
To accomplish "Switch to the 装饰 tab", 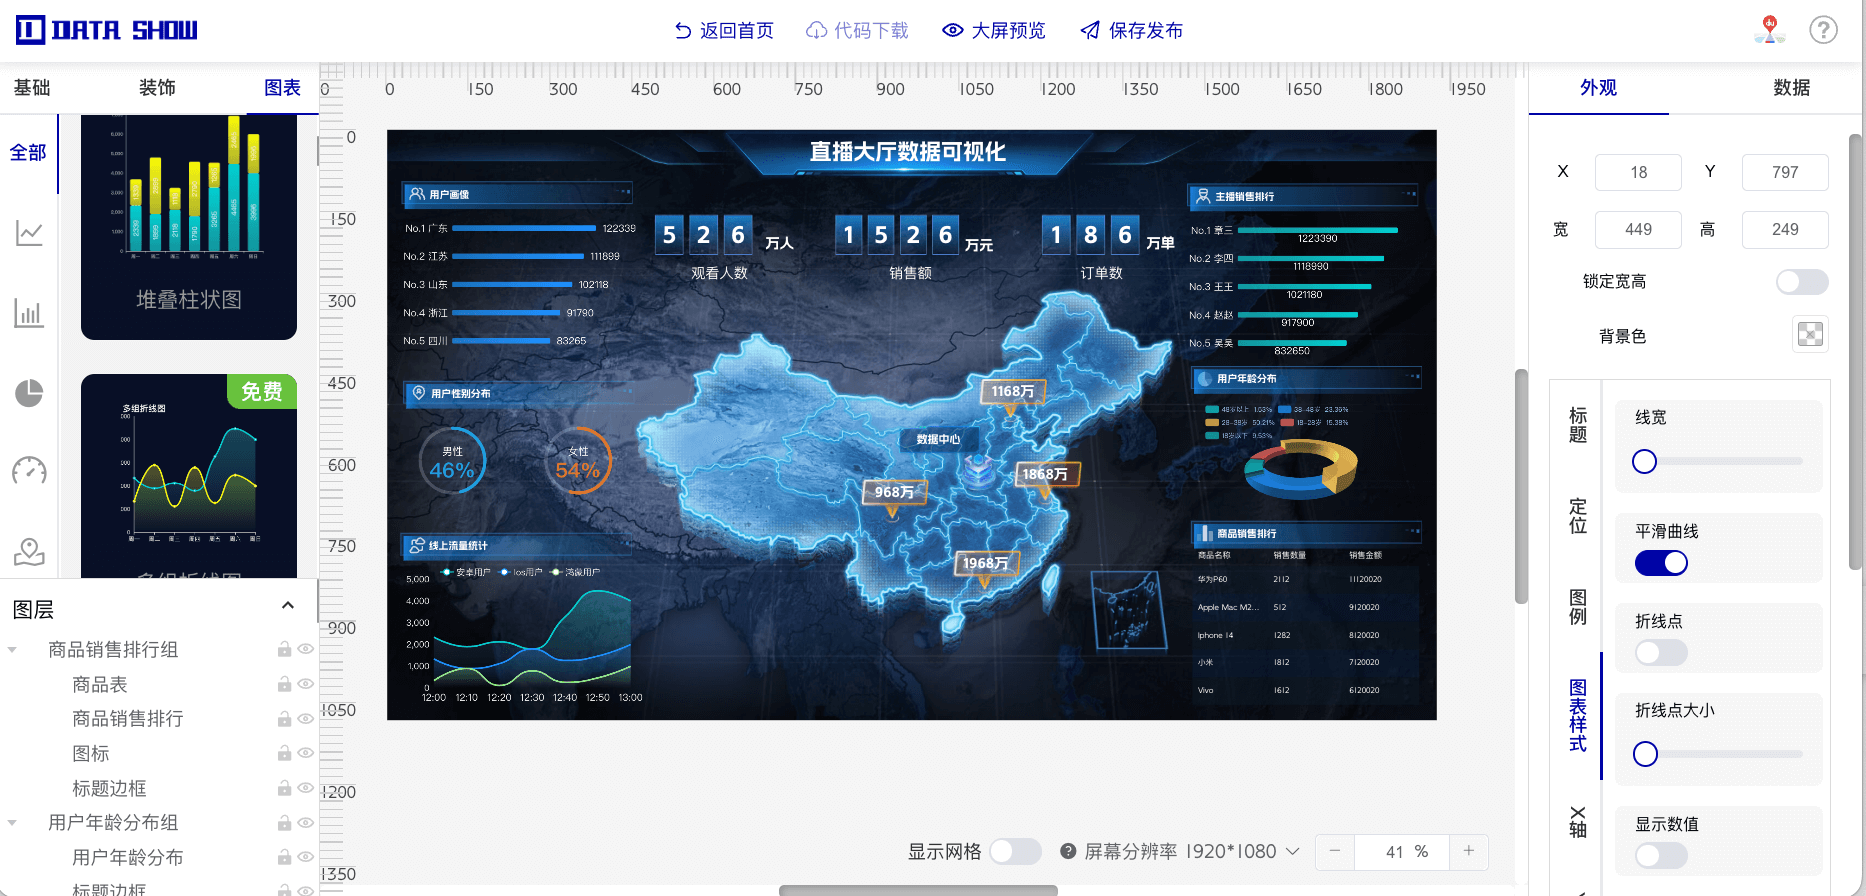I will point(157,88).
